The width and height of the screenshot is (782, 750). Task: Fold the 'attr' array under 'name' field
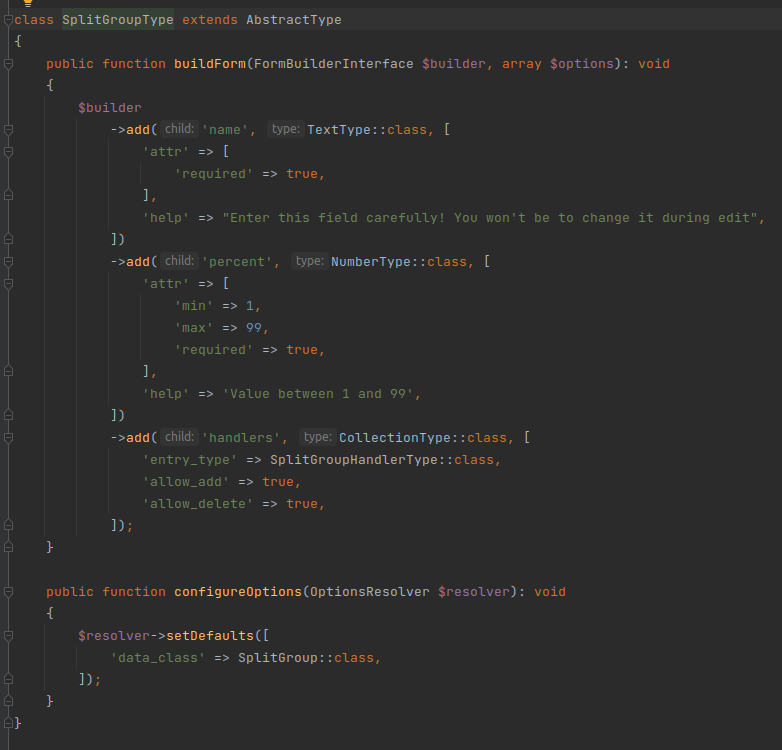point(8,152)
